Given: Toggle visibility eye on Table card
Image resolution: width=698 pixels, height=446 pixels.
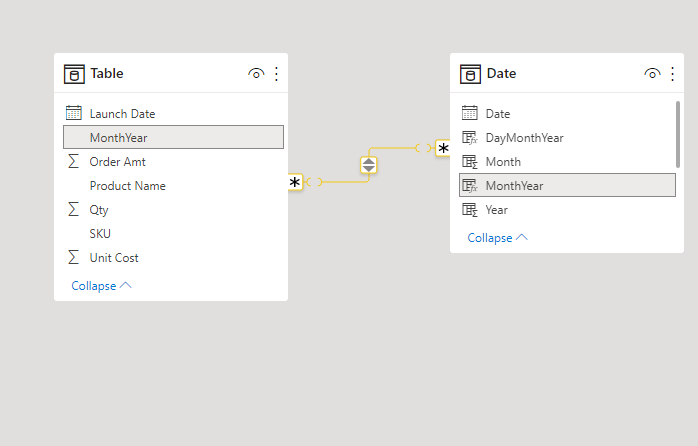Looking at the screenshot, I should pyautogui.click(x=256, y=73).
